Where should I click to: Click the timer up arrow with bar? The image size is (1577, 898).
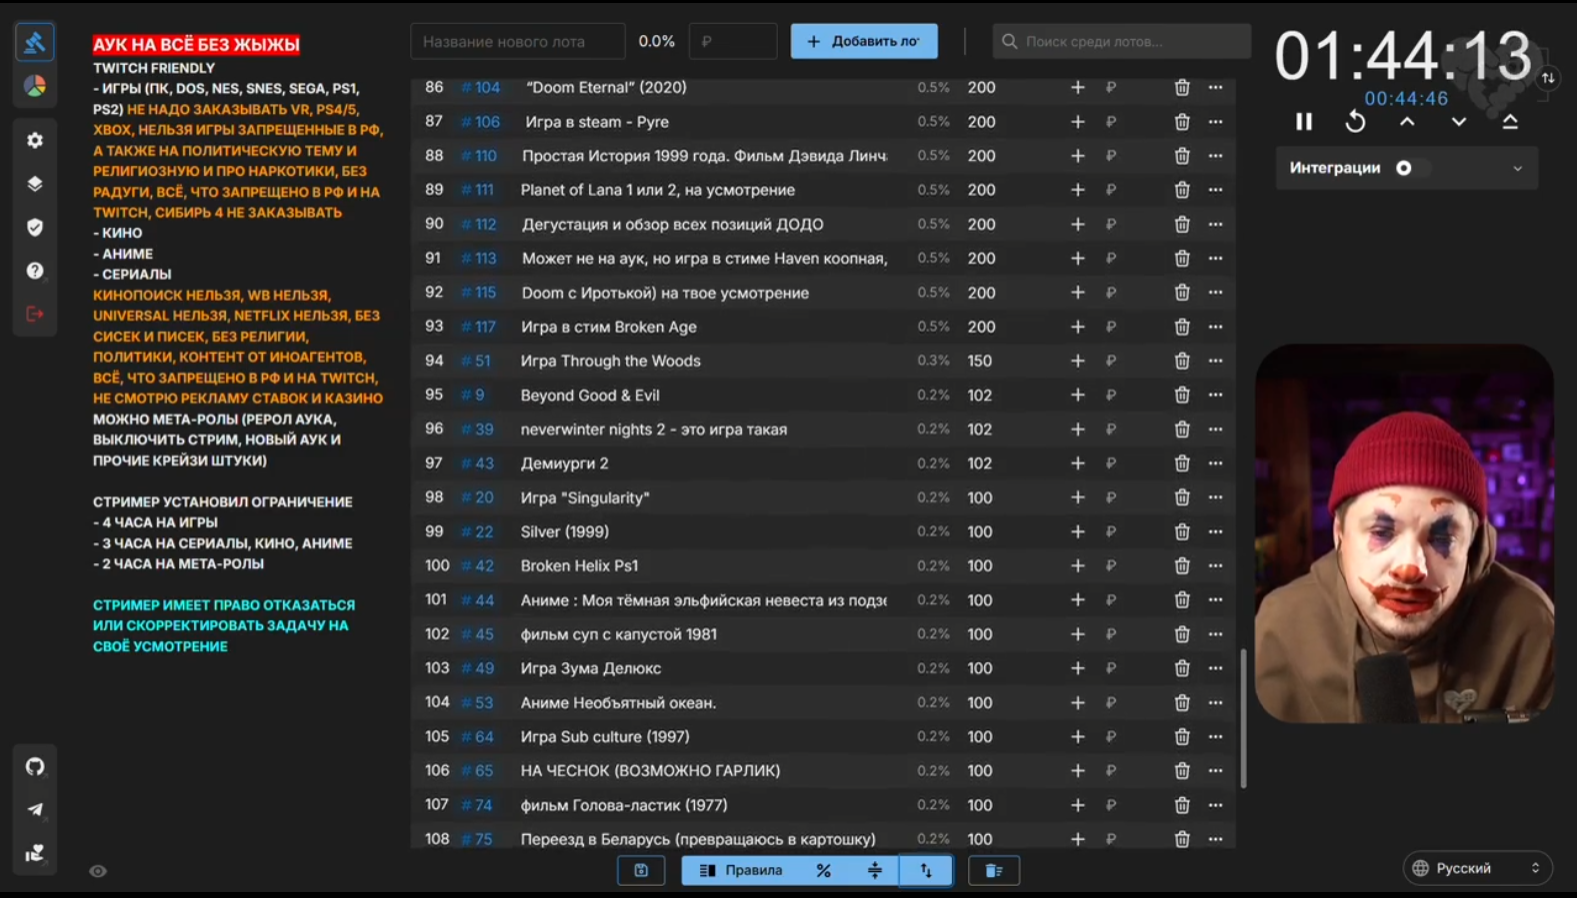[x=1510, y=122]
